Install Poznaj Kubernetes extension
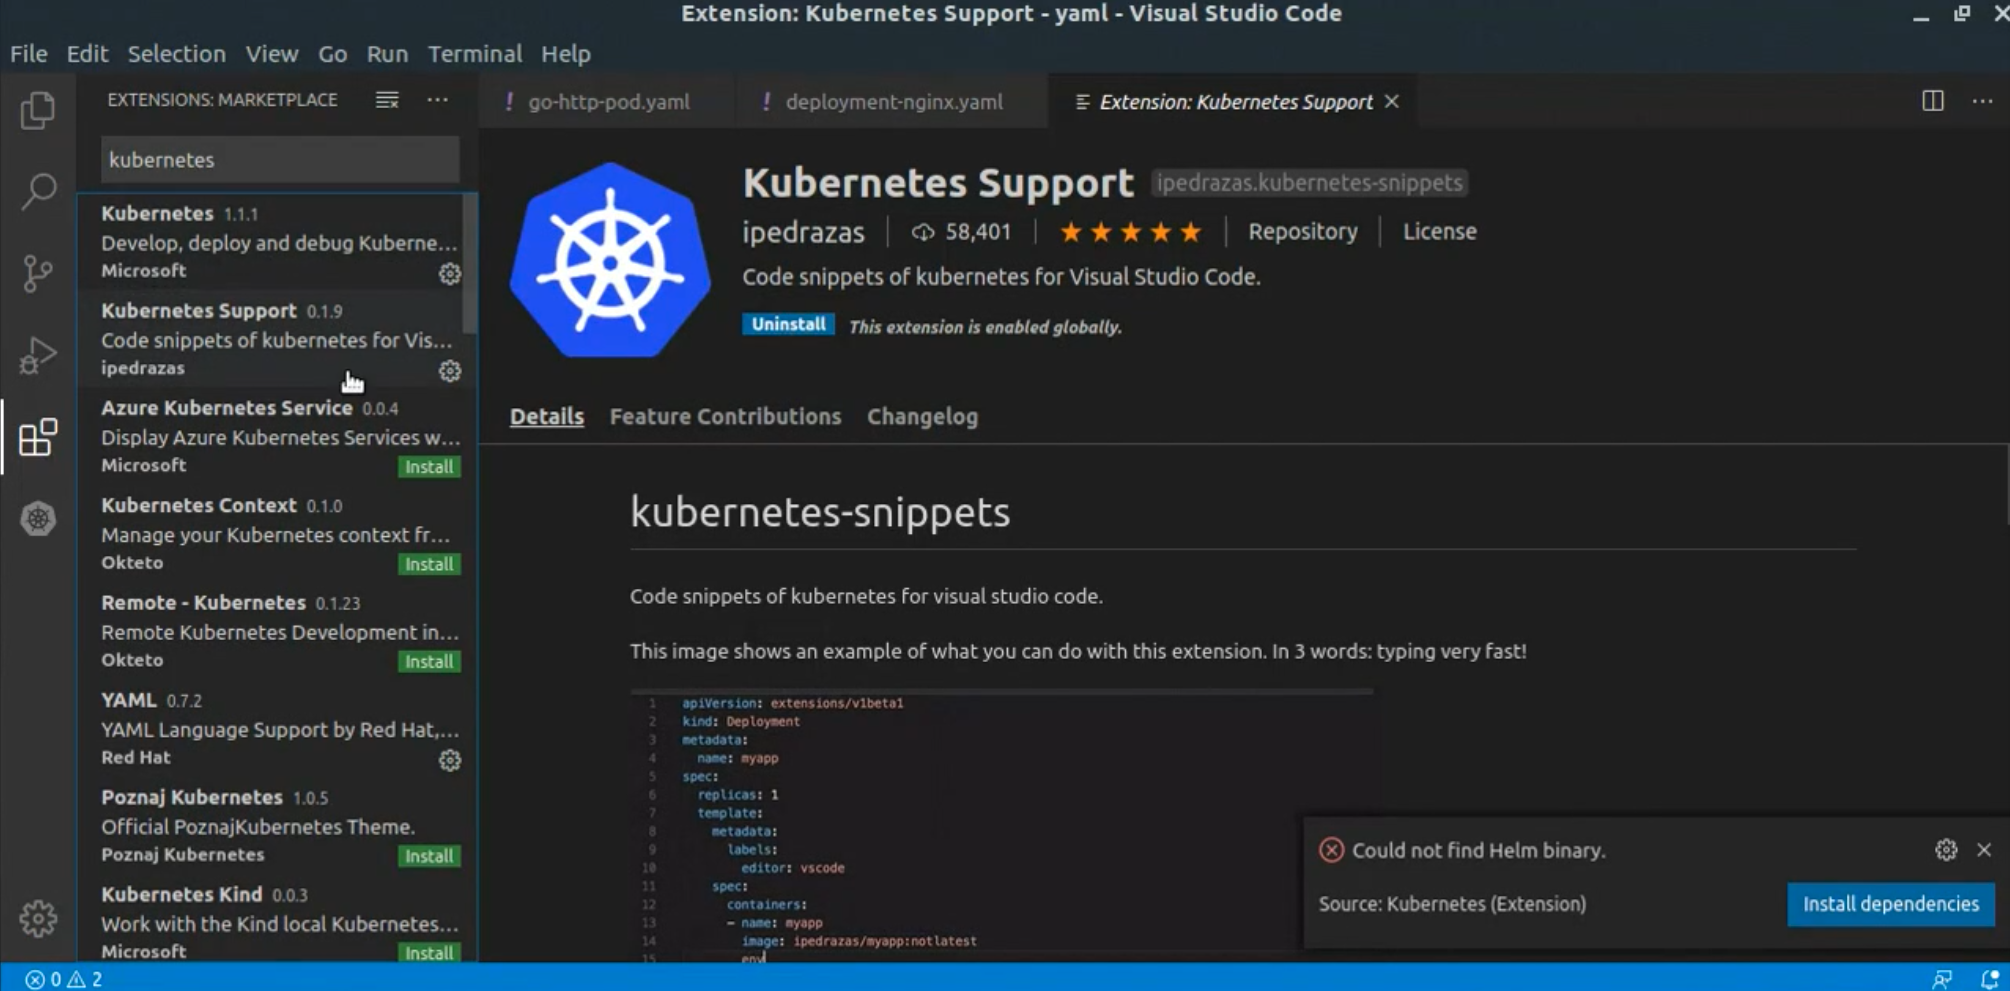This screenshot has width=2010, height=991. pos(429,856)
